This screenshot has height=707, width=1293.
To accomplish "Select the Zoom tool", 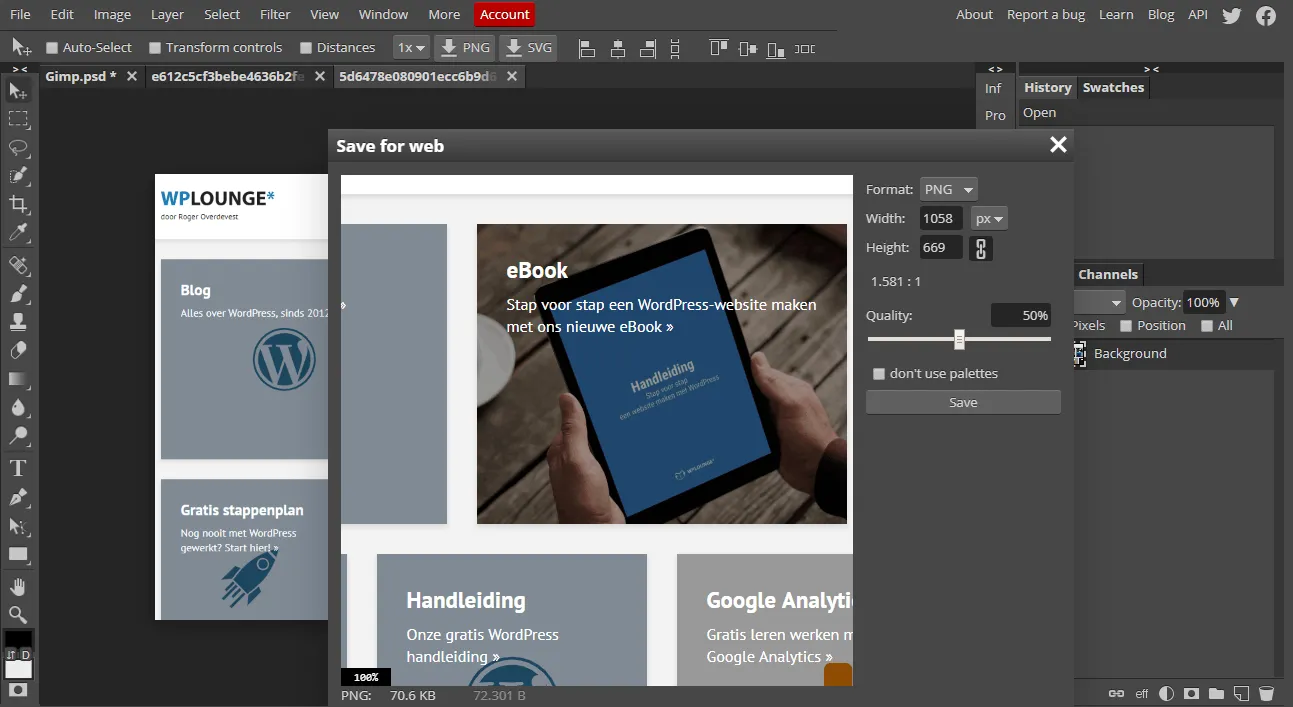I will [x=18, y=614].
